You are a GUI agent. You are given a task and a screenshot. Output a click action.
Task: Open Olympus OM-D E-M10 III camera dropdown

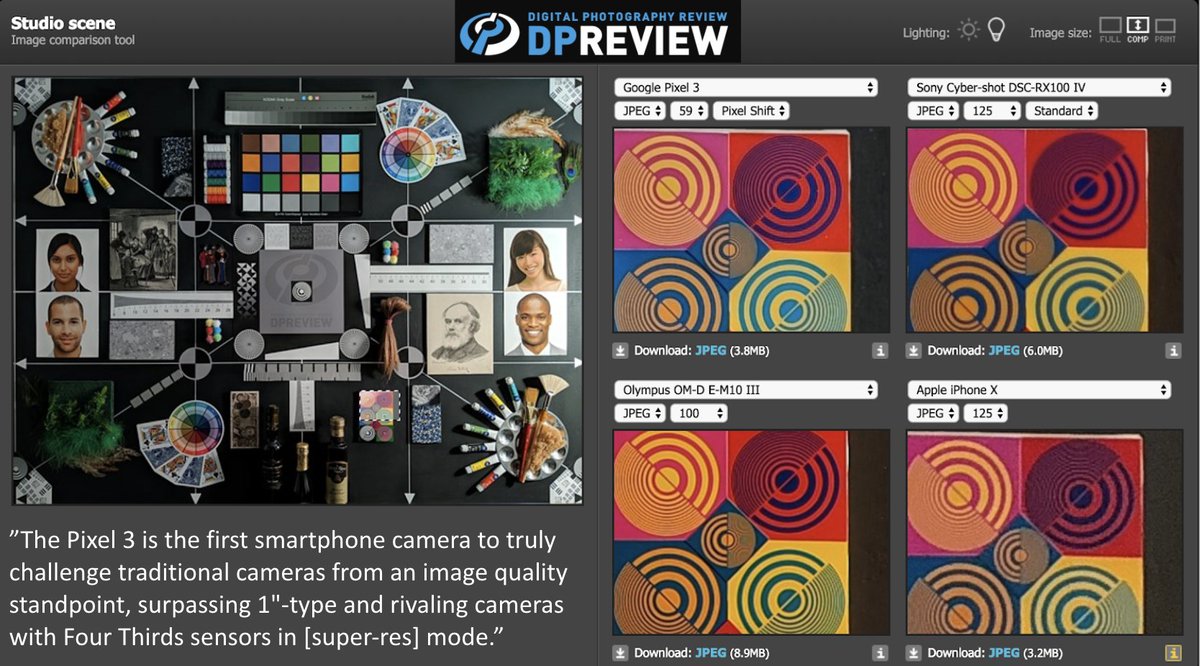[746, 389]
